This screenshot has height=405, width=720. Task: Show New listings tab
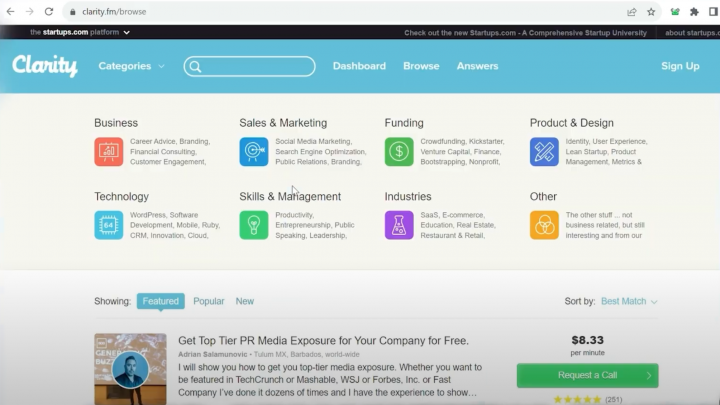coord(245,301)
